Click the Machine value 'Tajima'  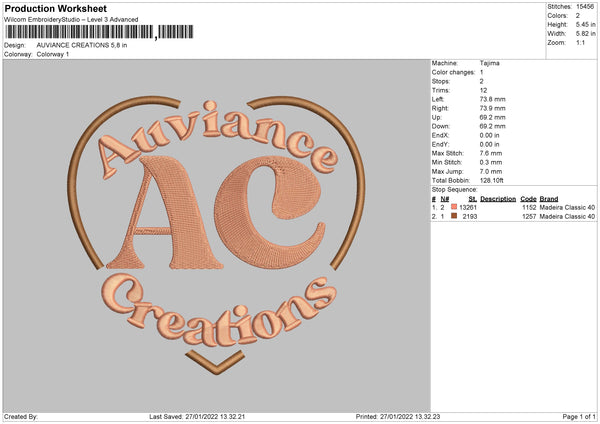pos(490,63)
